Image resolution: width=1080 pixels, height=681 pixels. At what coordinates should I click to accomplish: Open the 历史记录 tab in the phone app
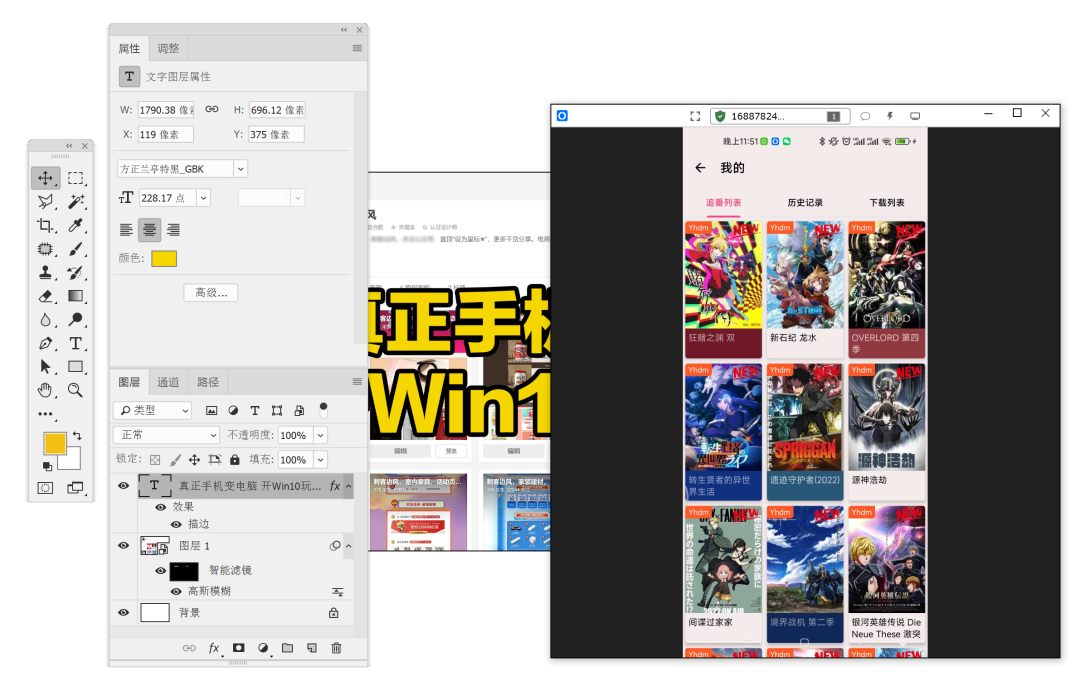pyautogui.click(x=805, y=202)
